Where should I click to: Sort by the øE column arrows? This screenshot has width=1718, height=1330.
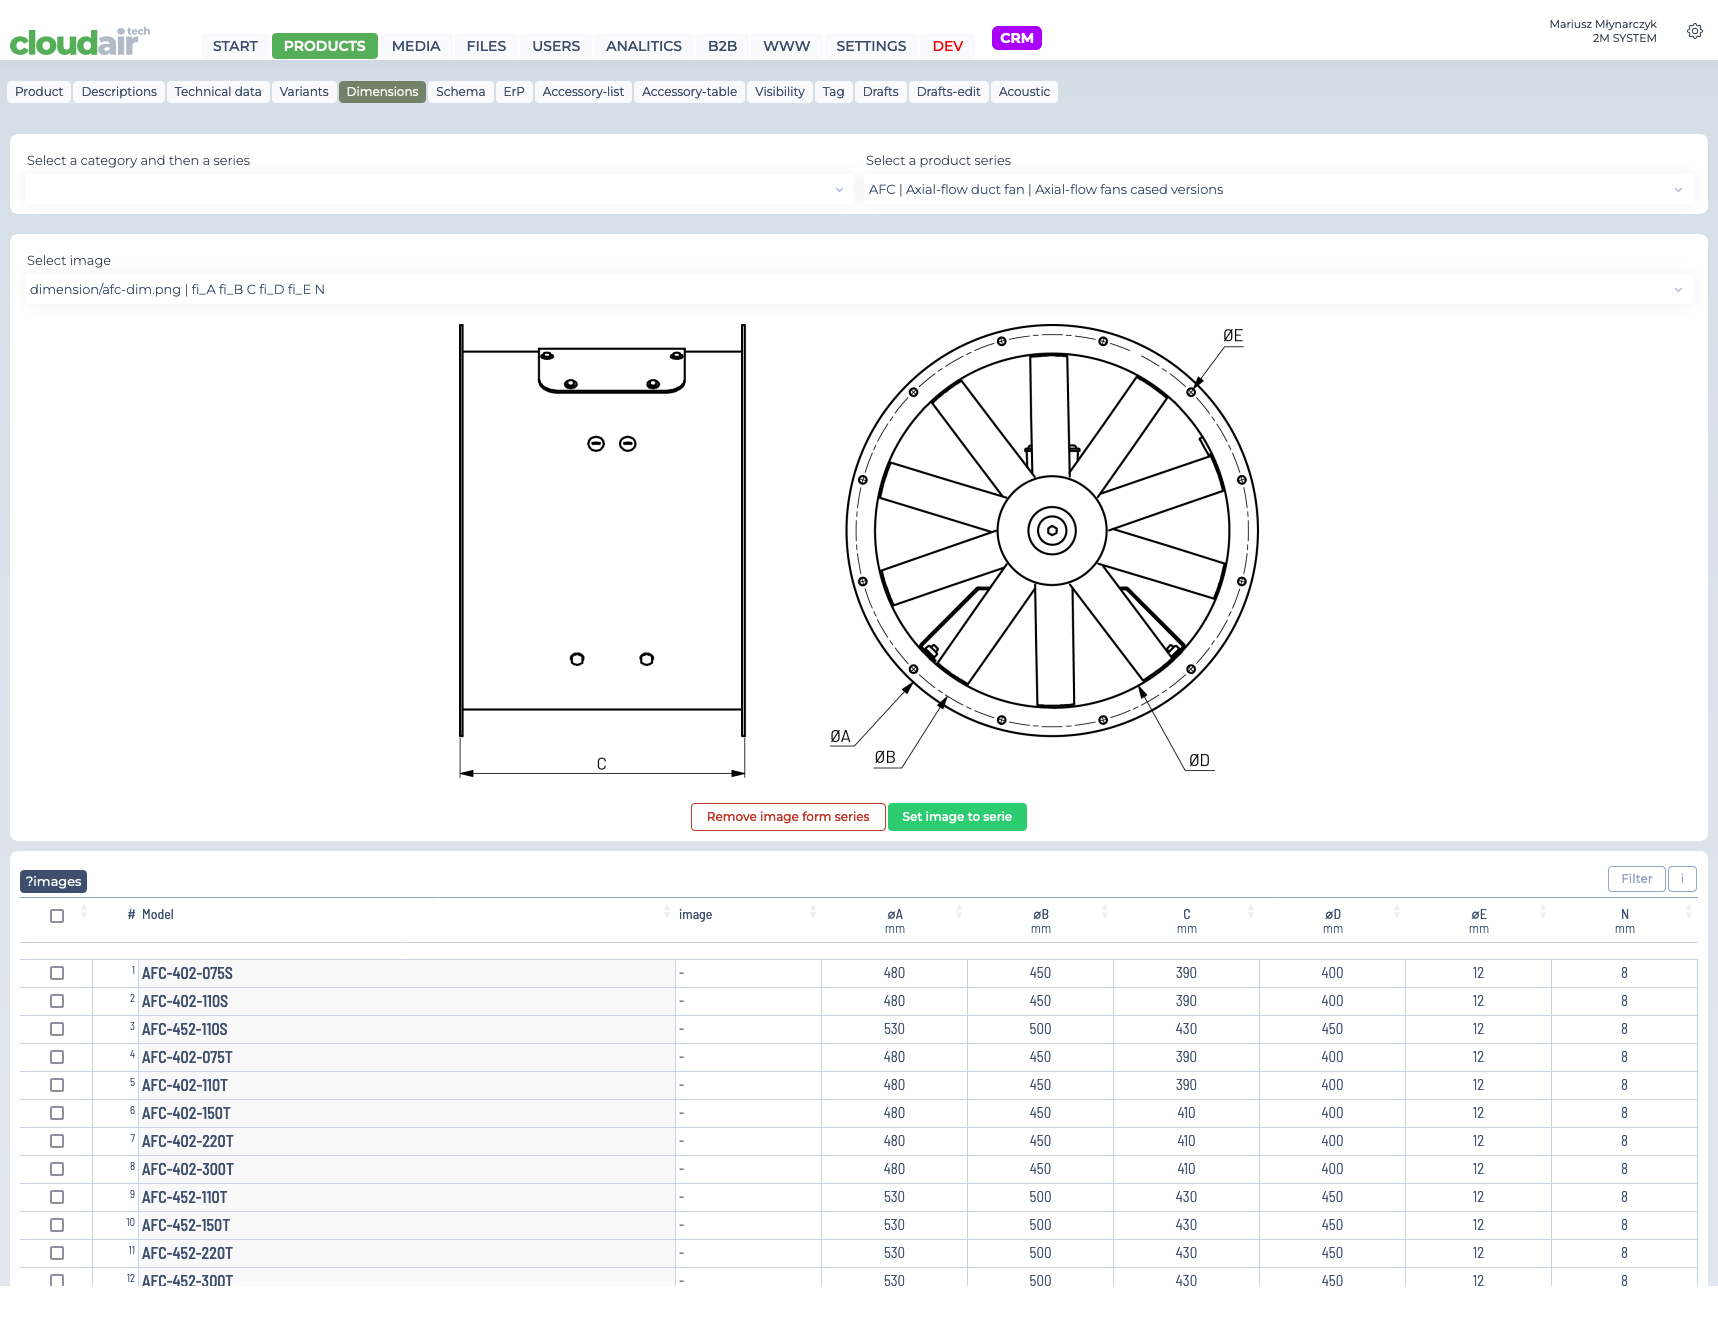pos(1543,912)
